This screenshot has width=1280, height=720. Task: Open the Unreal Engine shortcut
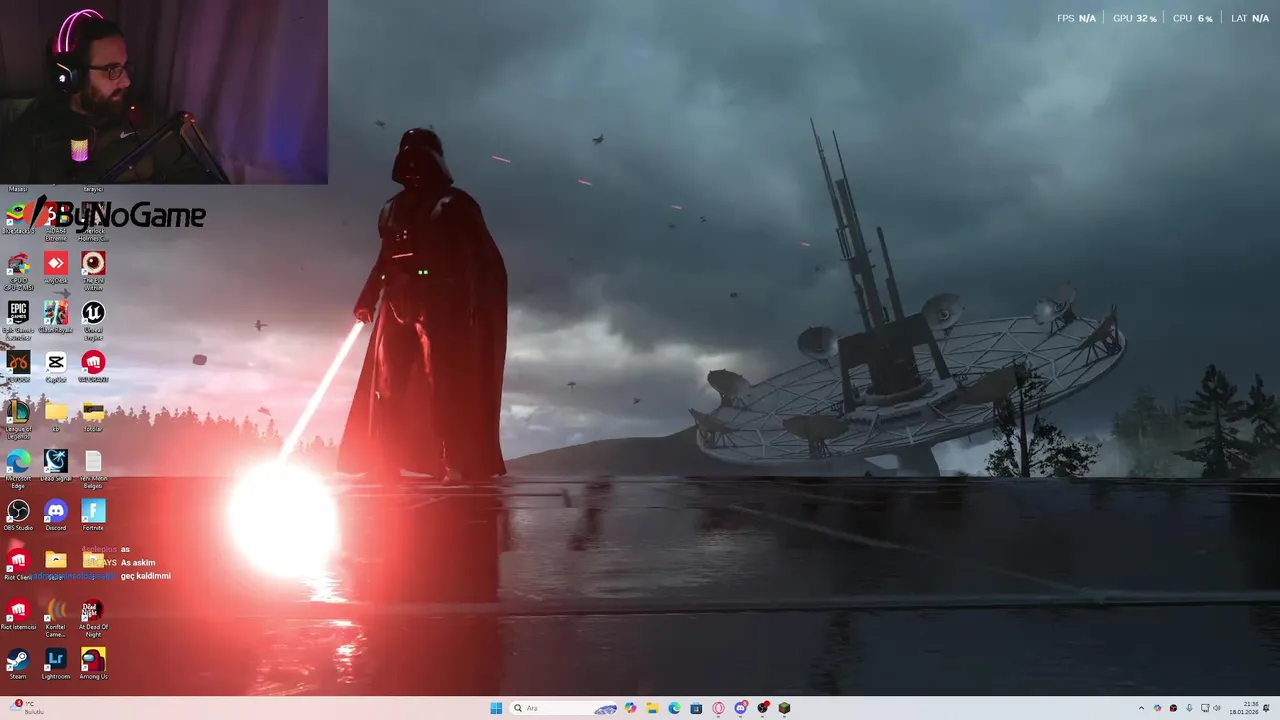[93, 320]
